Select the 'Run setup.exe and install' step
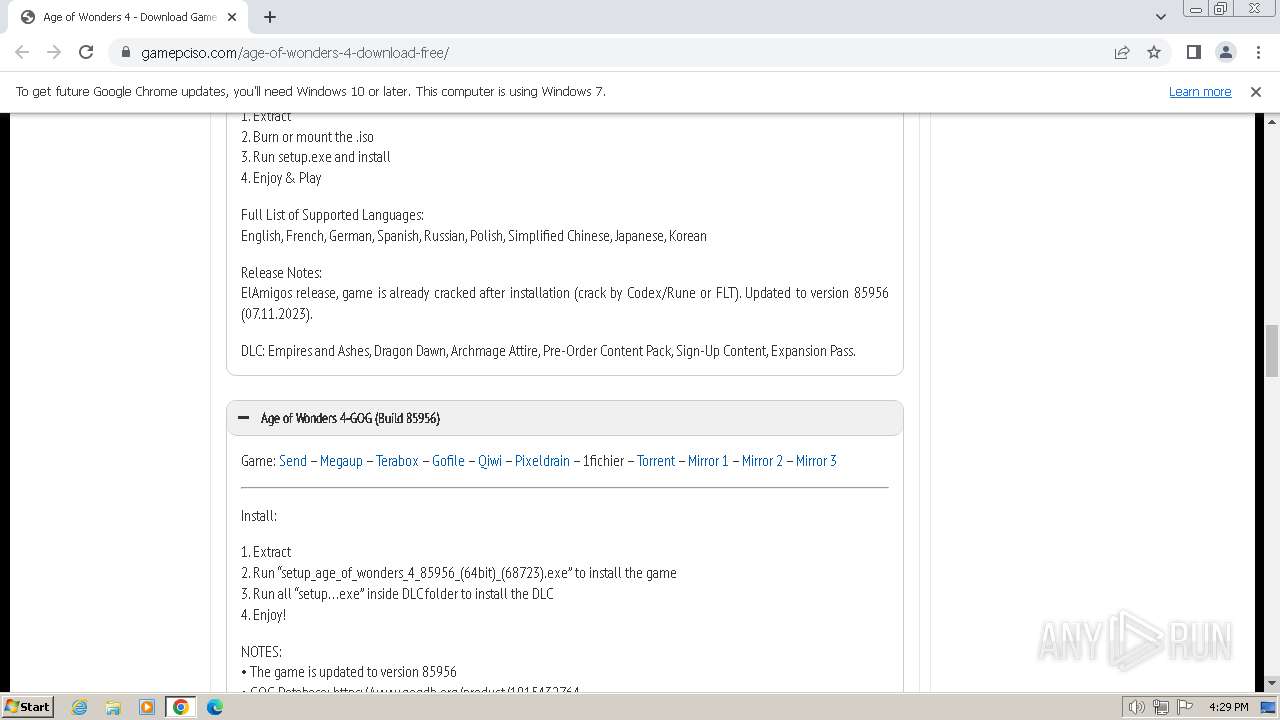 pyautogui.click(x=316, y=157)
